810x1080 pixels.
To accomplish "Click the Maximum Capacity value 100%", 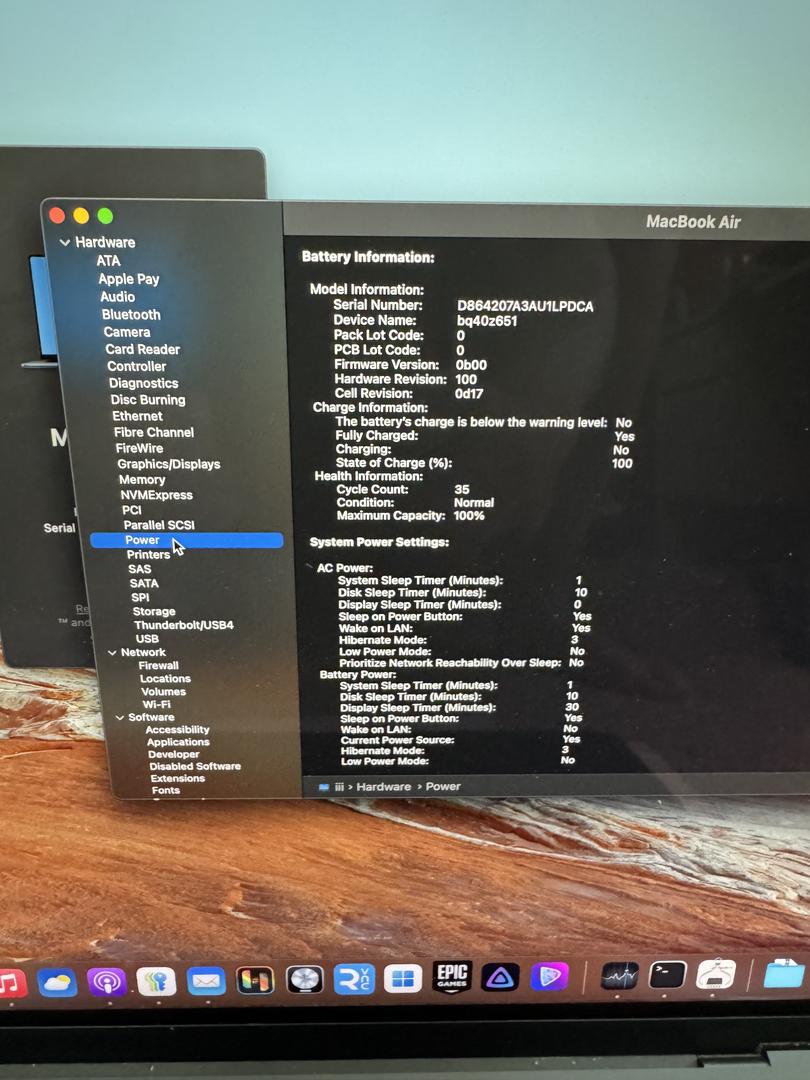I will [469, 516].
